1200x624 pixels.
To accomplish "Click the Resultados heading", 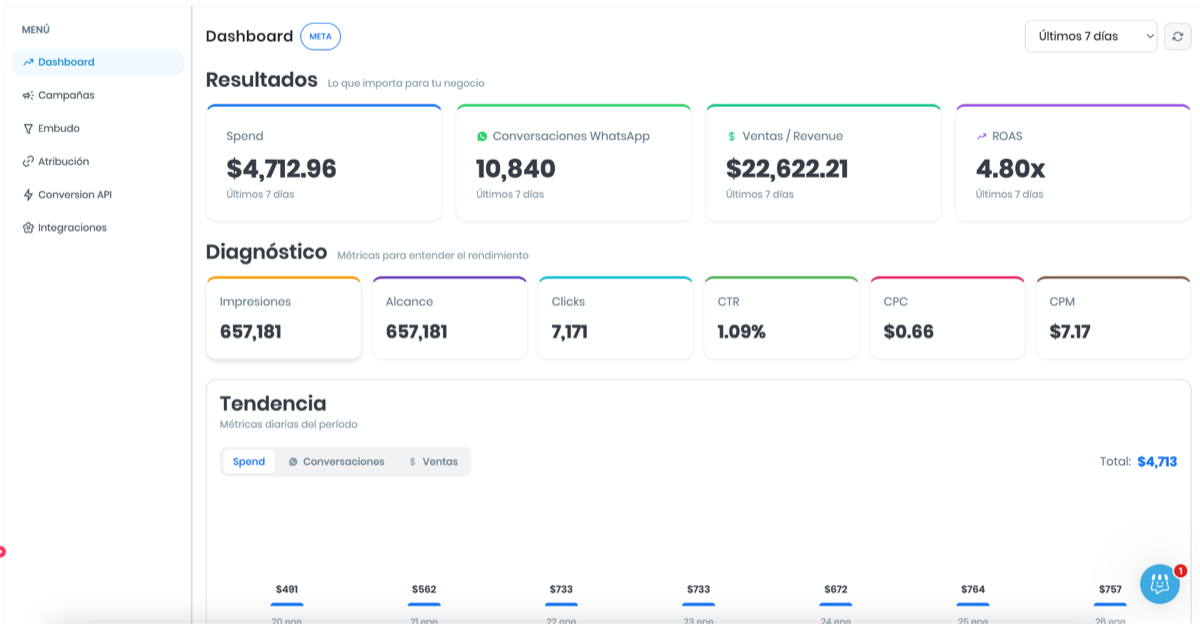I will pyautogui.click(x=262, y=80).
